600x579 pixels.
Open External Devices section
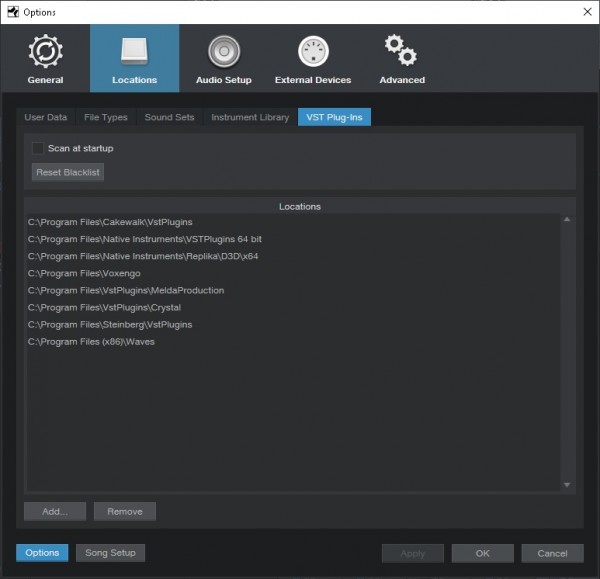point(313,58)
